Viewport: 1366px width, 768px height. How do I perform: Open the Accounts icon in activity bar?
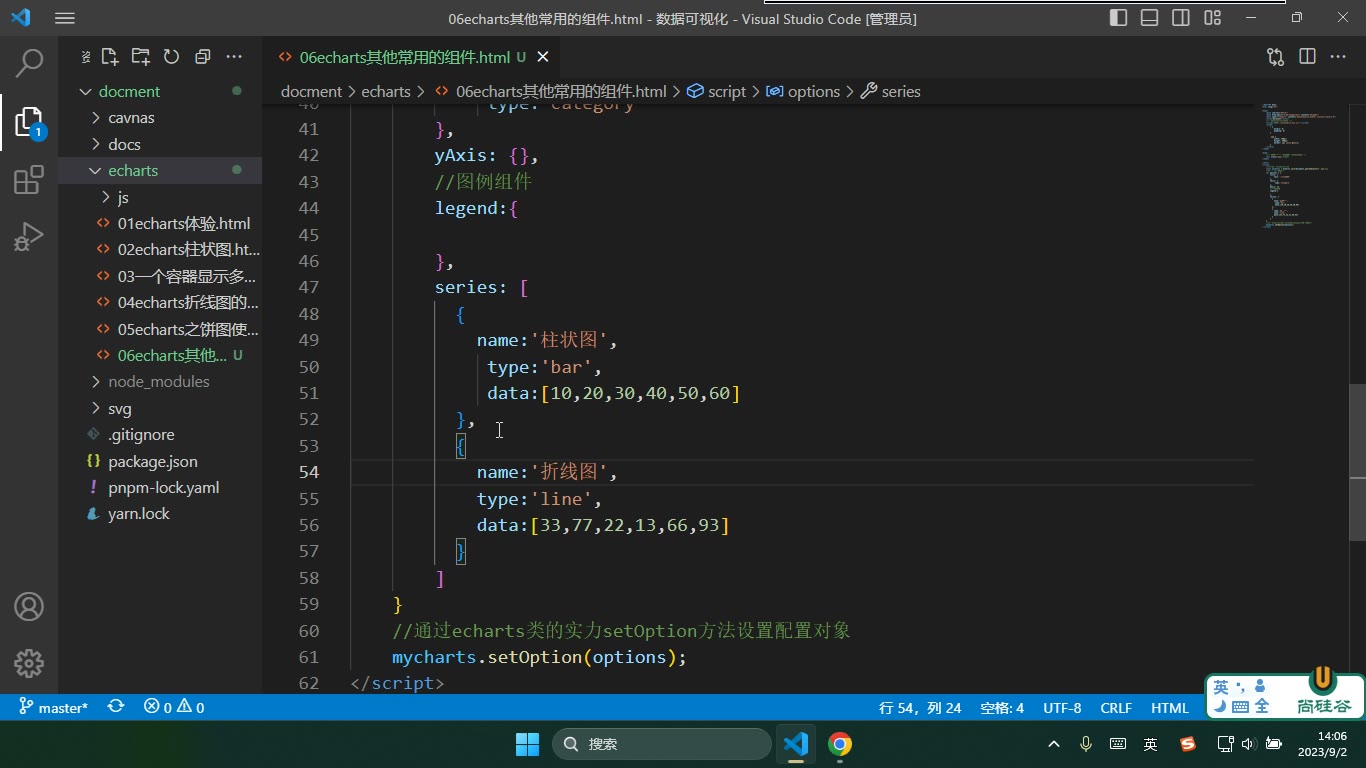29,606
